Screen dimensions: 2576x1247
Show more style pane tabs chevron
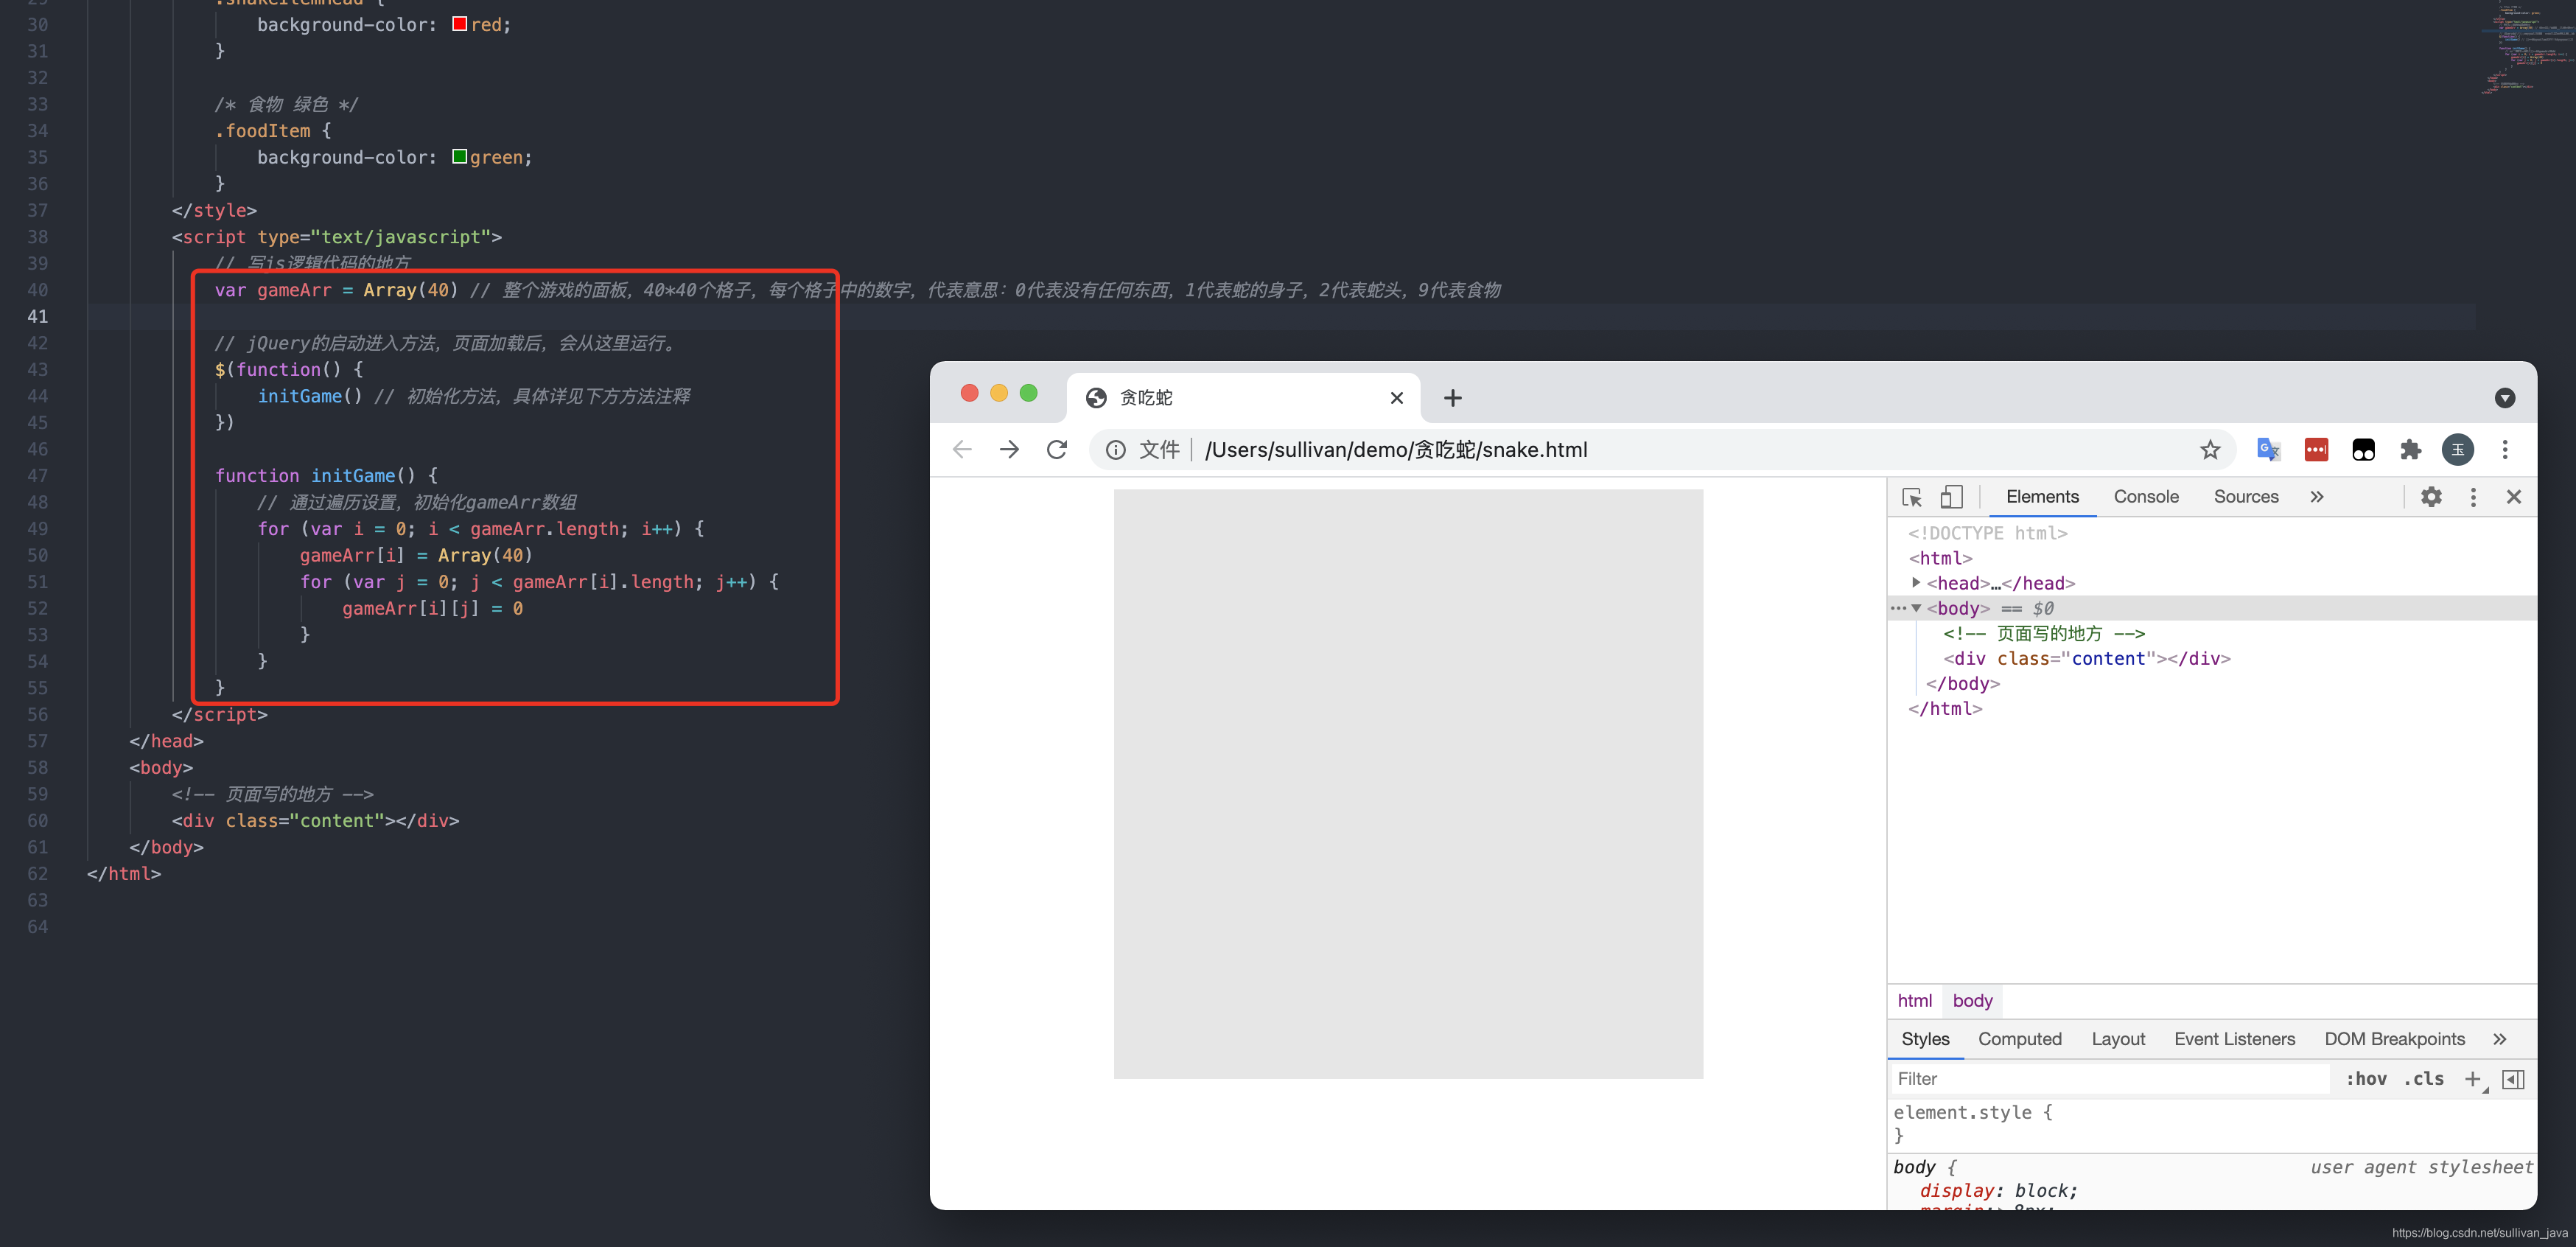pos(2500,1039)
